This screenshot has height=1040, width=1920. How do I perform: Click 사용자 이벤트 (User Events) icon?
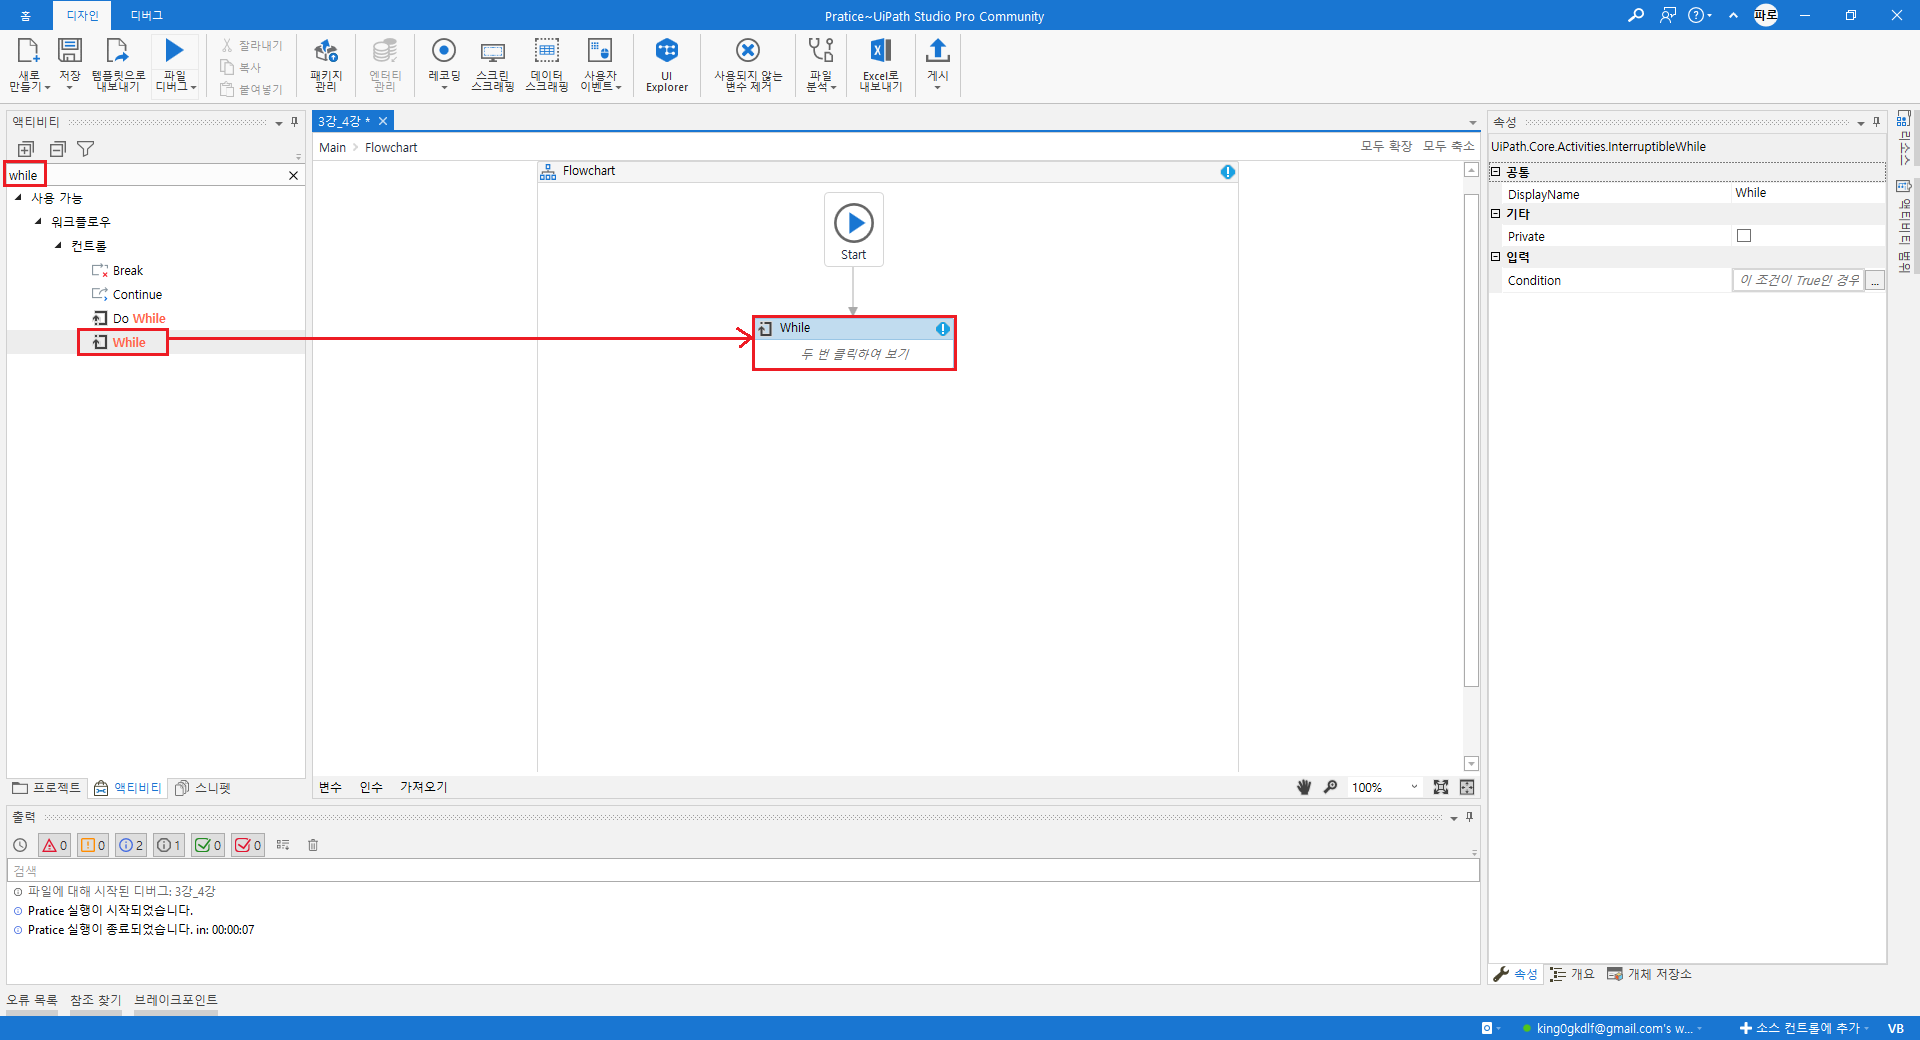pos(600,51)
